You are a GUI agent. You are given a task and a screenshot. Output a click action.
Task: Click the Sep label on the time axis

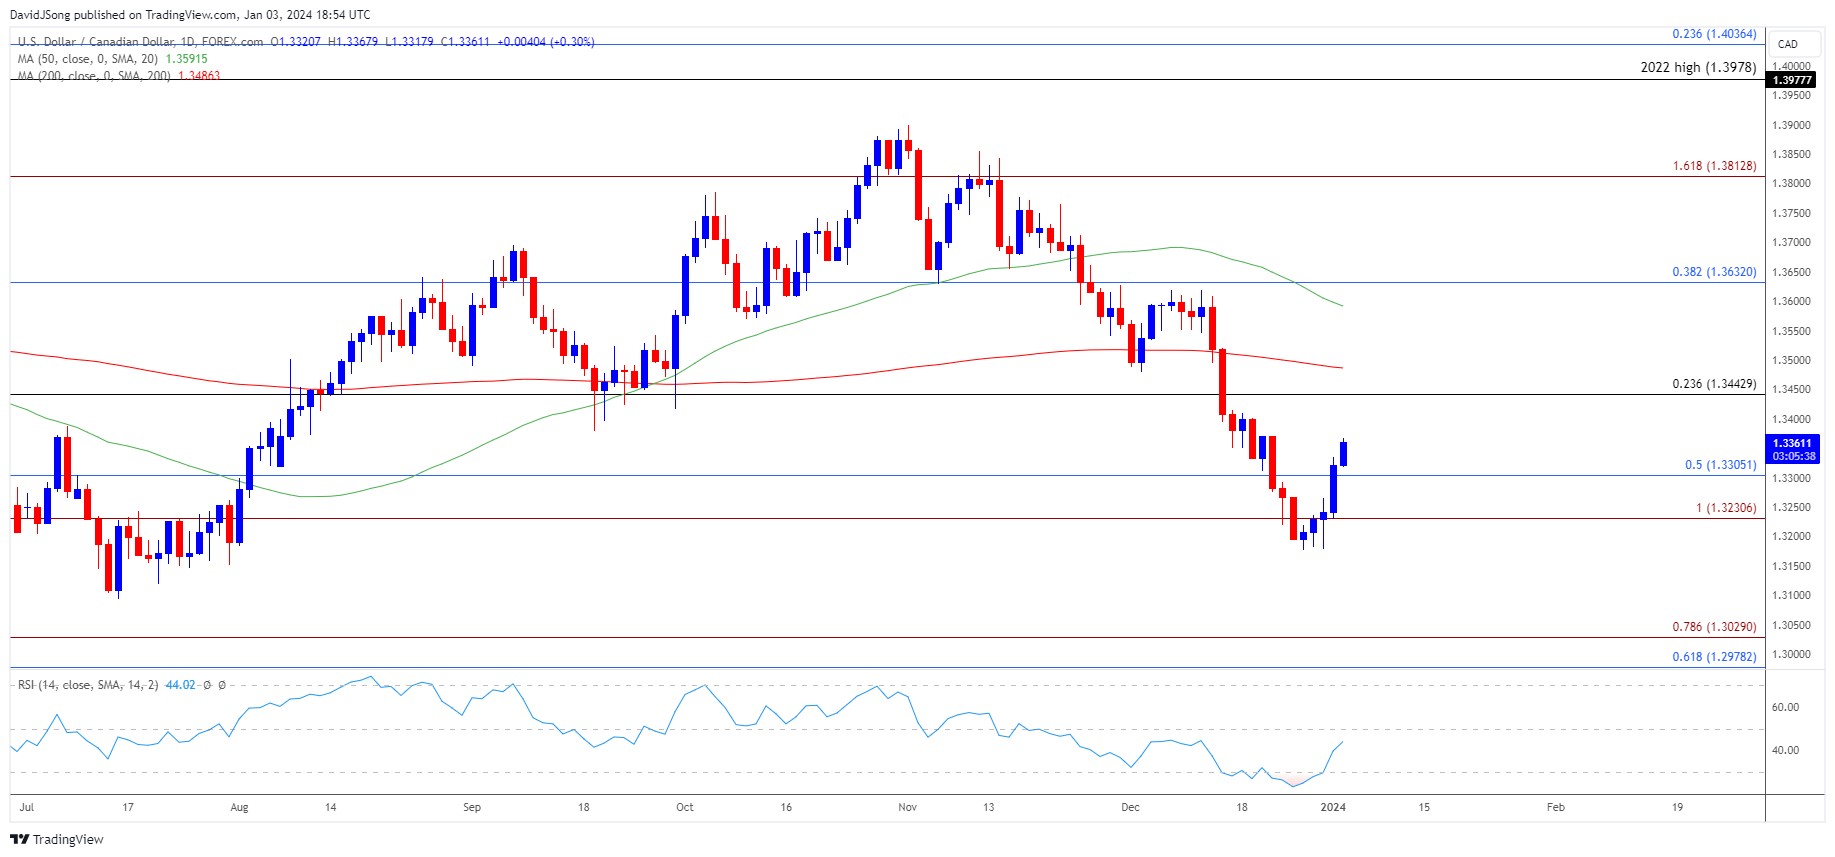pos(472,807)
